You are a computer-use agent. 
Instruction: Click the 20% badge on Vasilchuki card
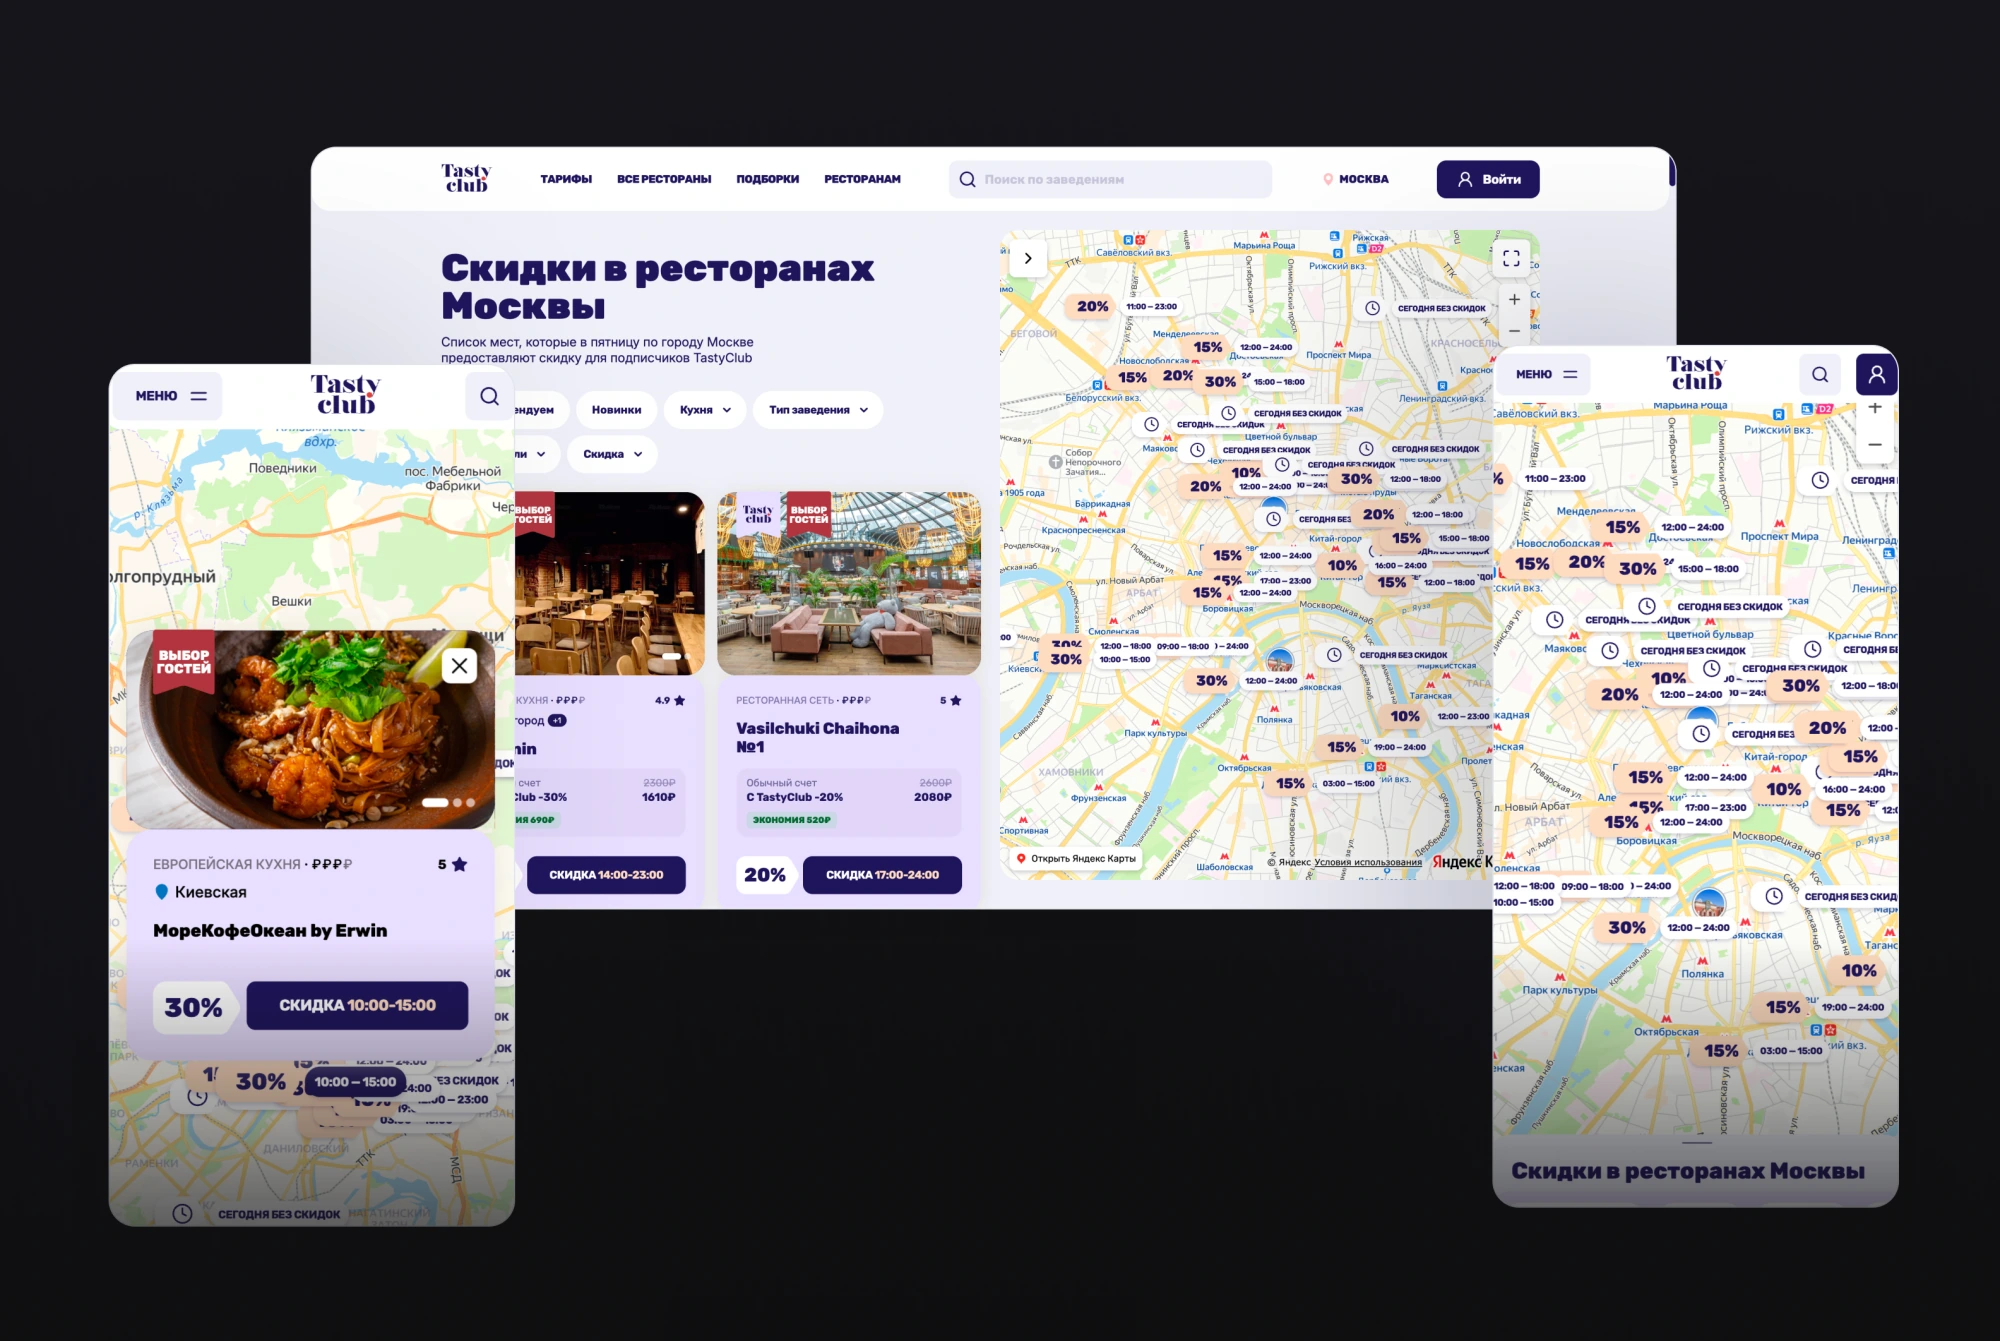click(x=765, y=875)
